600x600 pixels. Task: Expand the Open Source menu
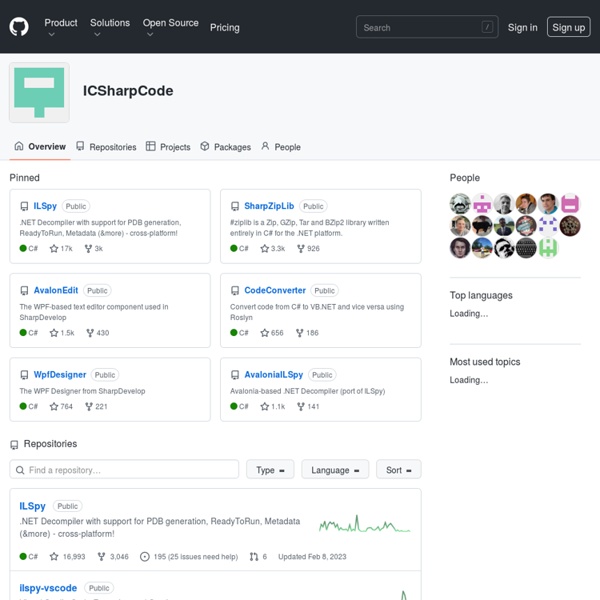[x=170, y=27]
